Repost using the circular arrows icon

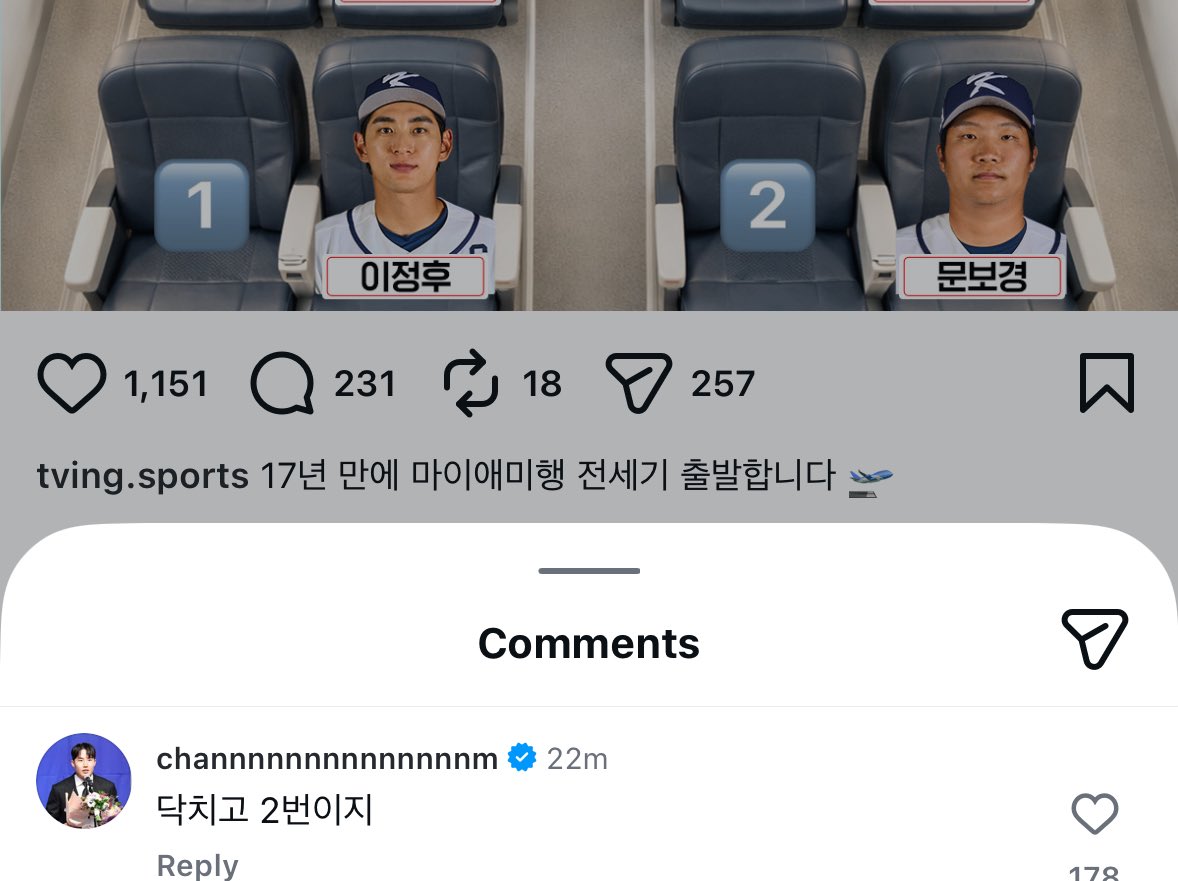pos(471,383)
